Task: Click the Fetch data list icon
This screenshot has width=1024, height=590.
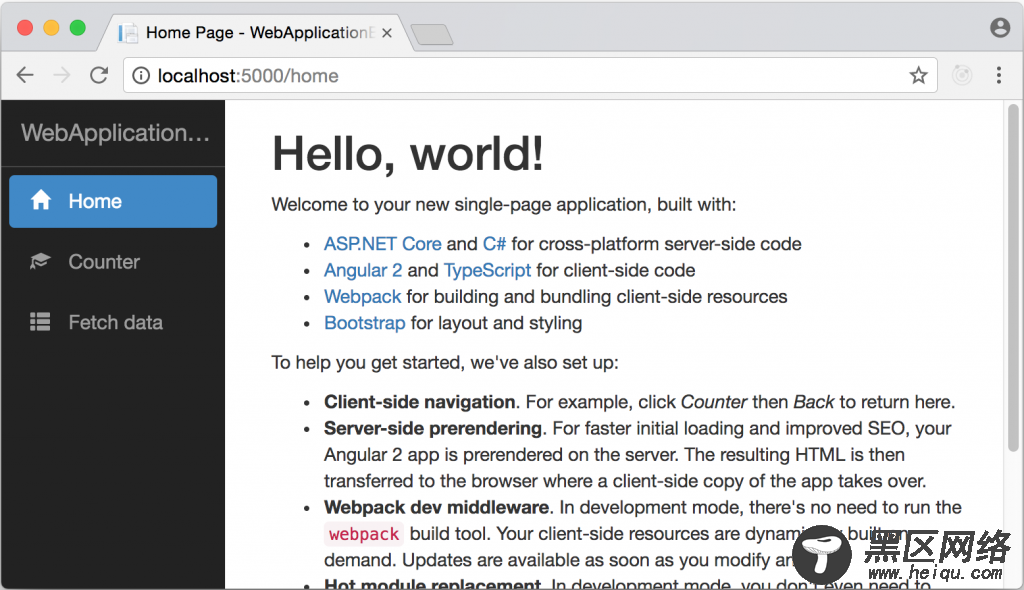Action: coord(40,321)
